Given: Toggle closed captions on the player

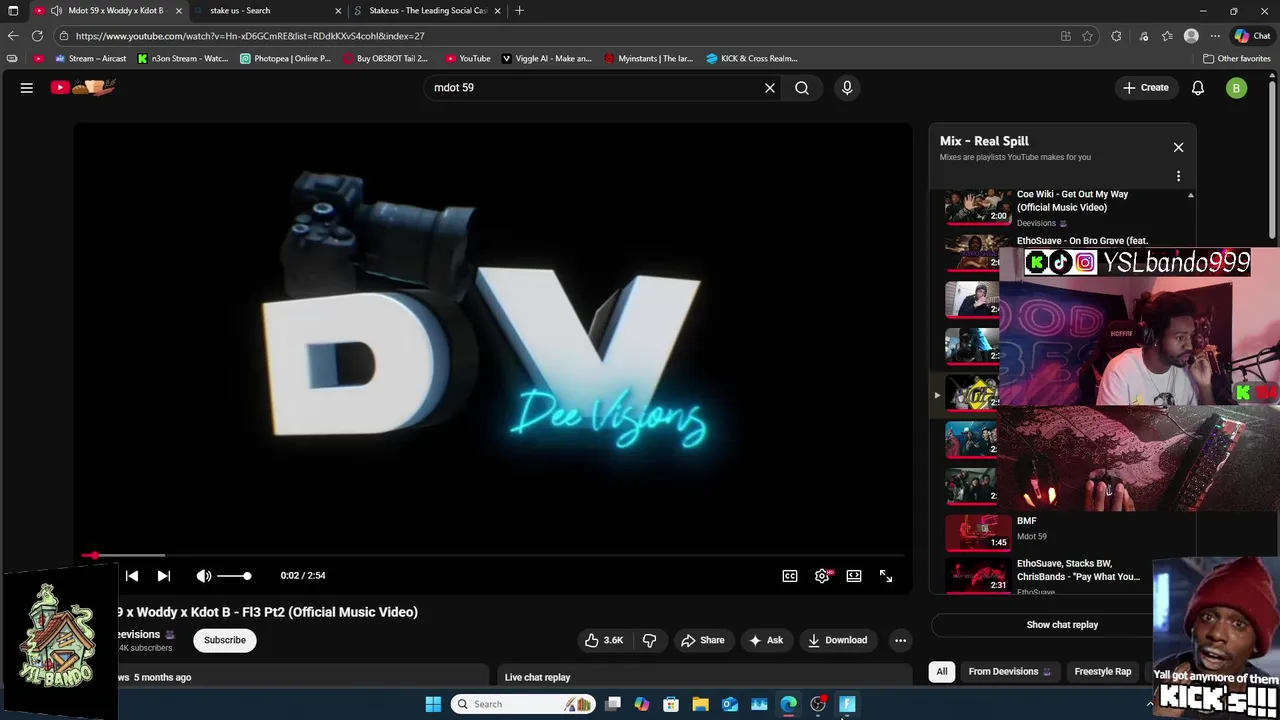Looking at the screenshot, I should [790, 576].
